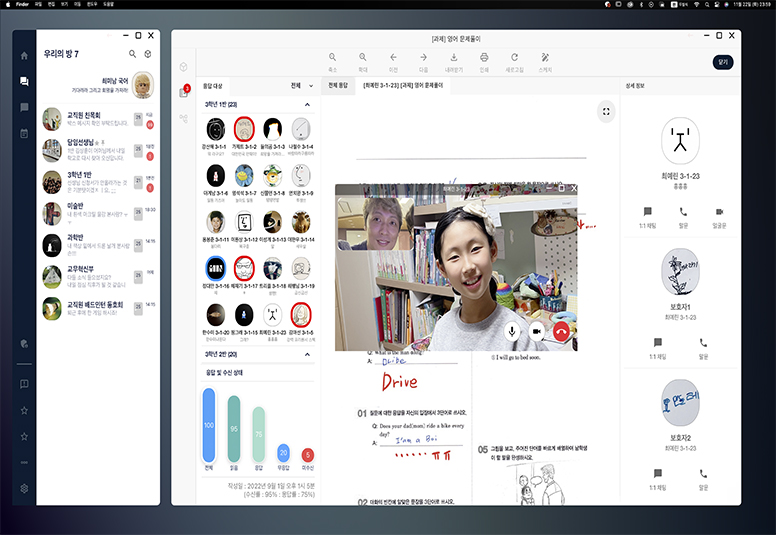
Task: Mute the microphone in the video call
Action: coord(512,331)
